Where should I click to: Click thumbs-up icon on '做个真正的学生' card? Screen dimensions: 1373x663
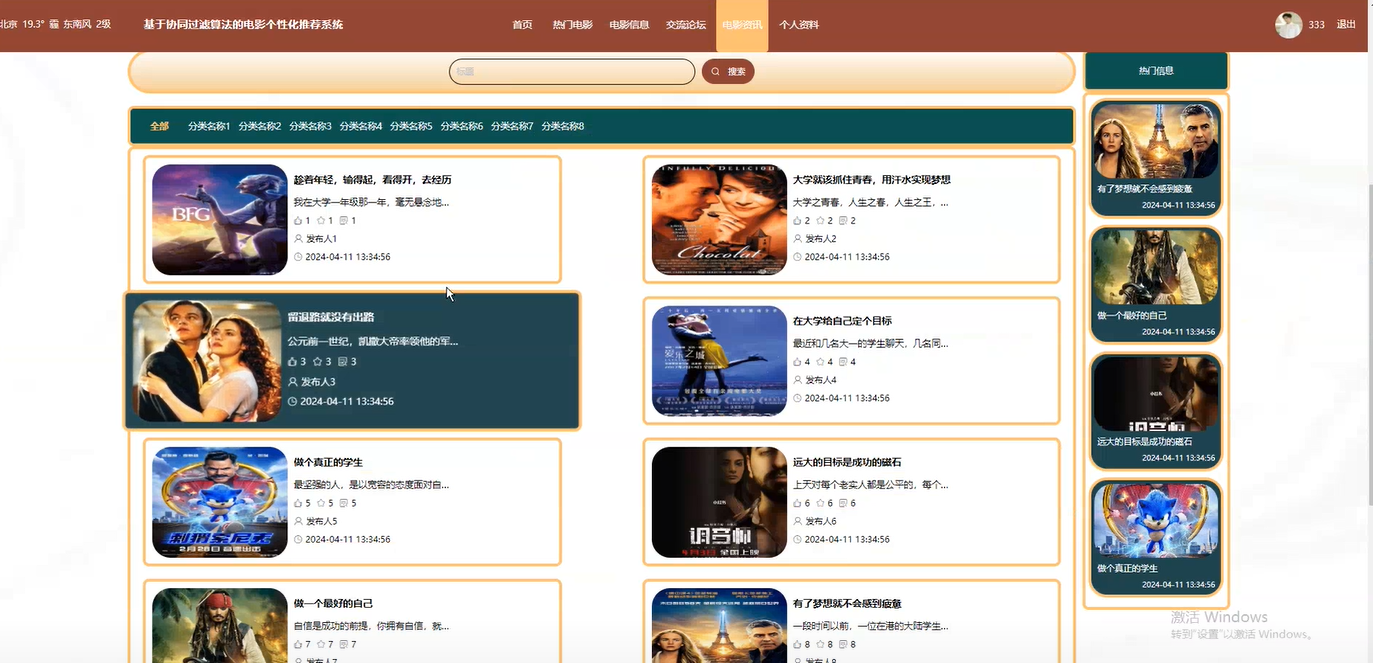tap(298, 503)
